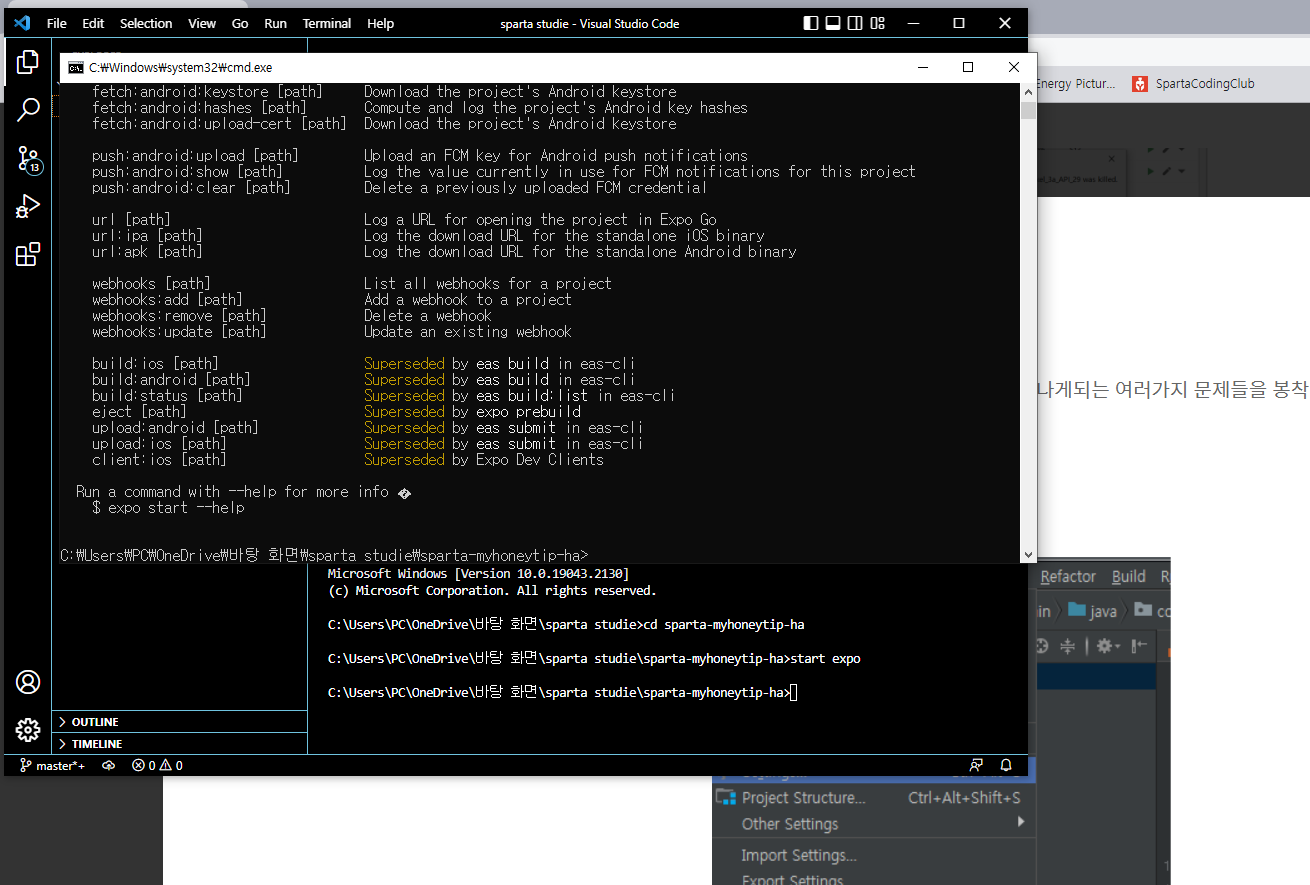
Task: Click the 'Microsoft Windows [Version 10.0.19043.2130]' line
Action: click(478, 574)
